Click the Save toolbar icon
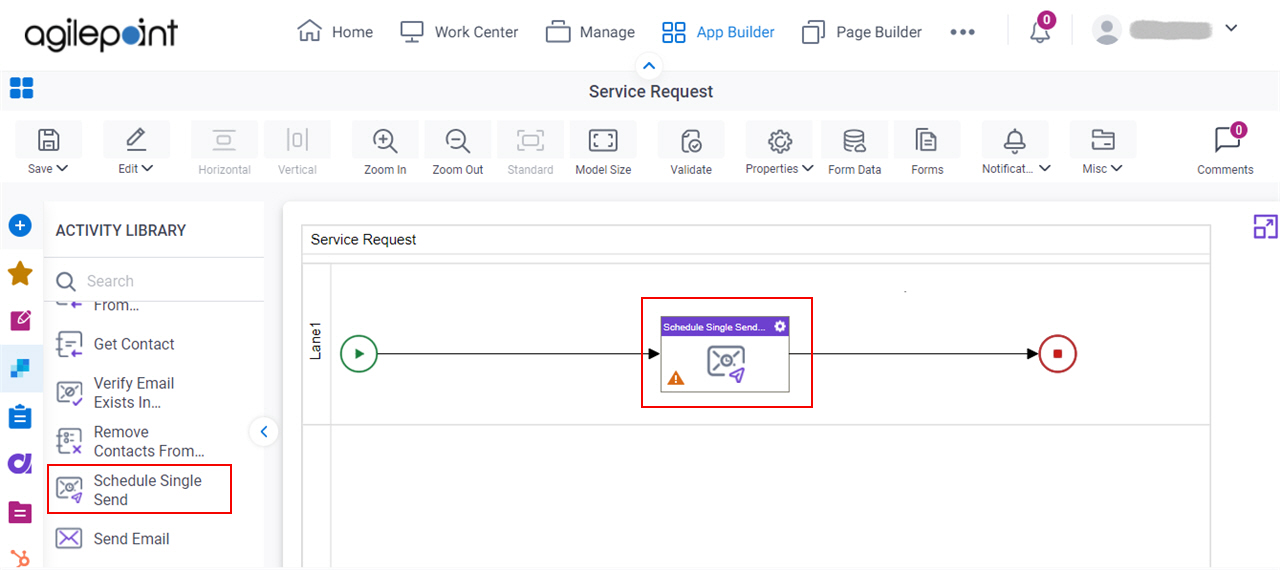1280x570 pixels. coord(48,140)
